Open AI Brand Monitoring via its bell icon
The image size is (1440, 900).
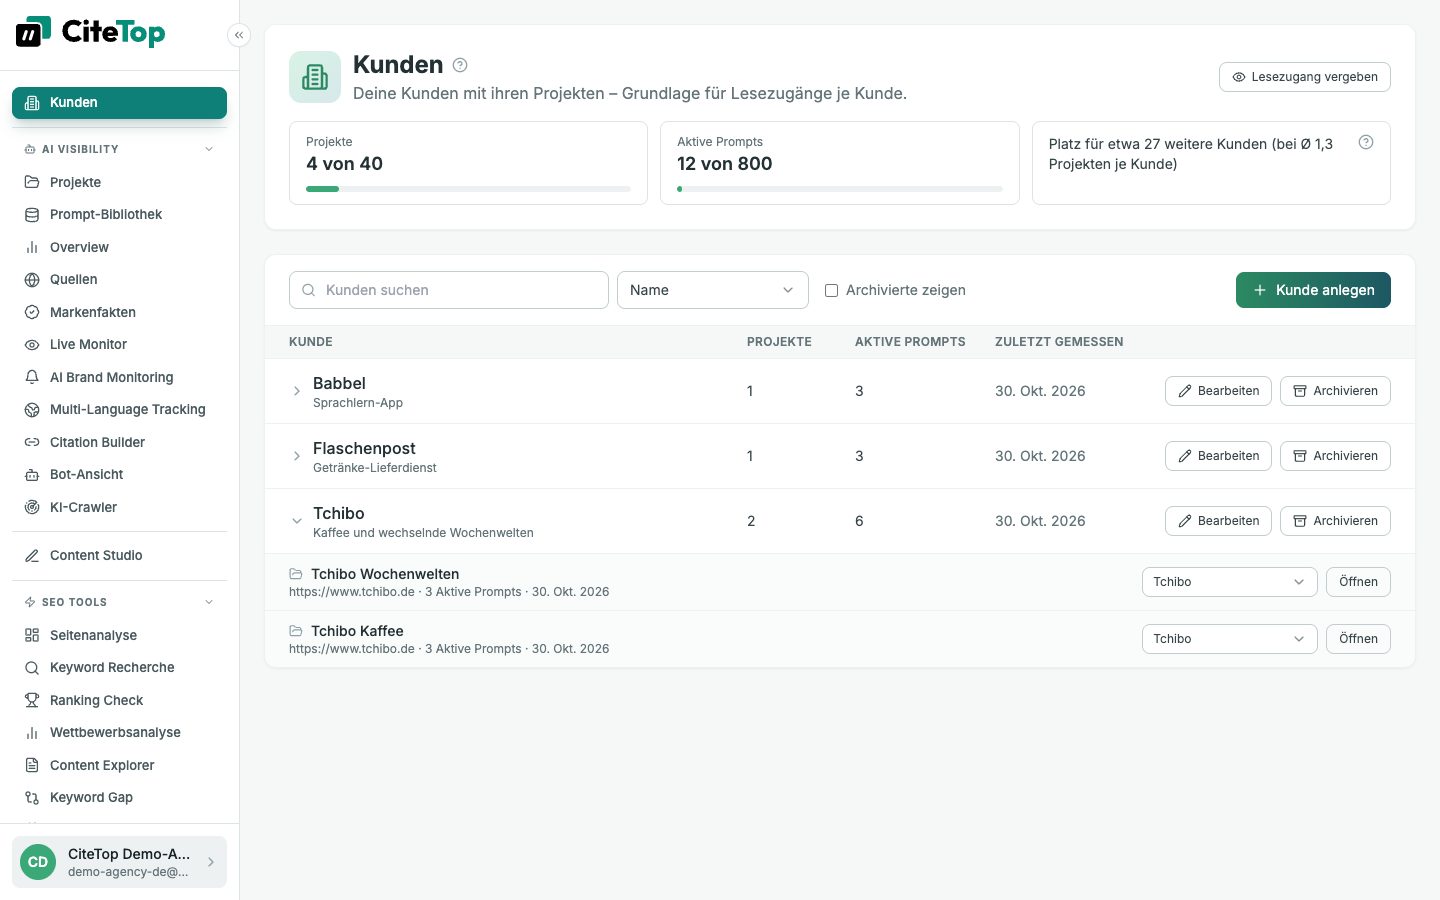coord(32,377)
